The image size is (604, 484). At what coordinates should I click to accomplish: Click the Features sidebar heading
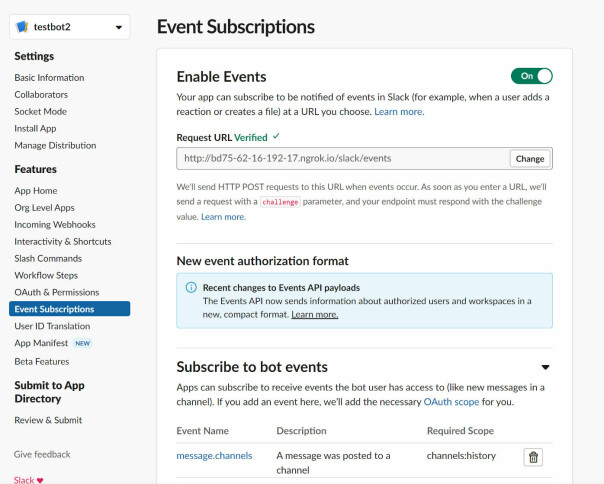click(35, 169)
